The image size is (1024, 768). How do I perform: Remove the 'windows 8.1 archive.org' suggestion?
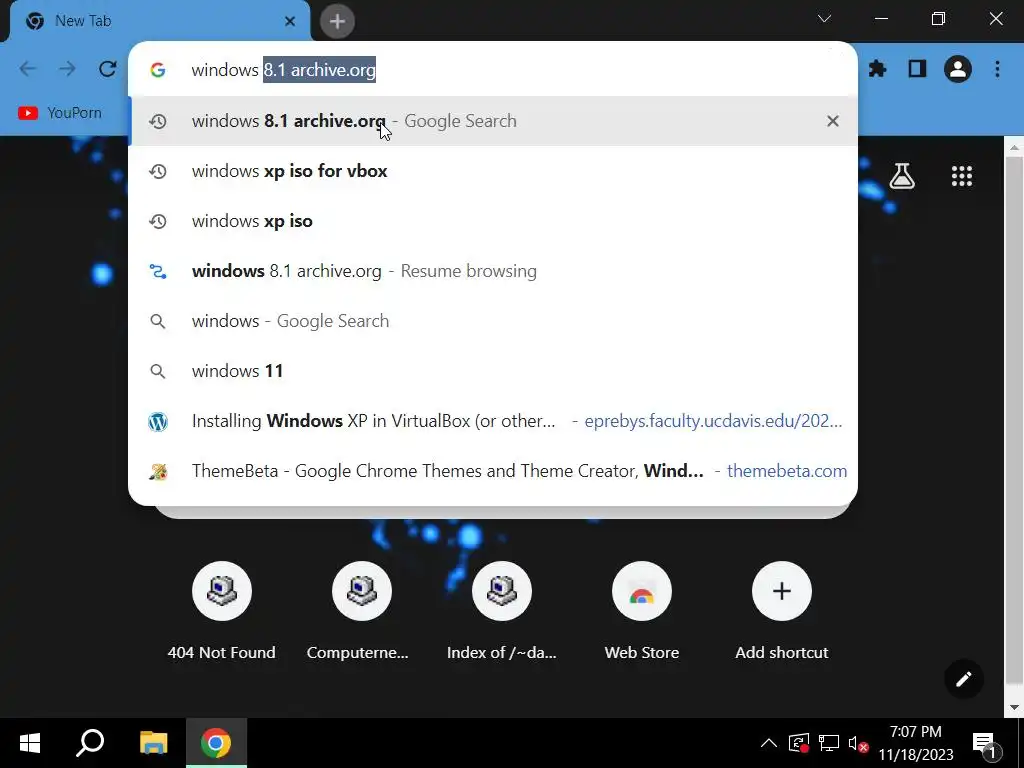[833, 121]
